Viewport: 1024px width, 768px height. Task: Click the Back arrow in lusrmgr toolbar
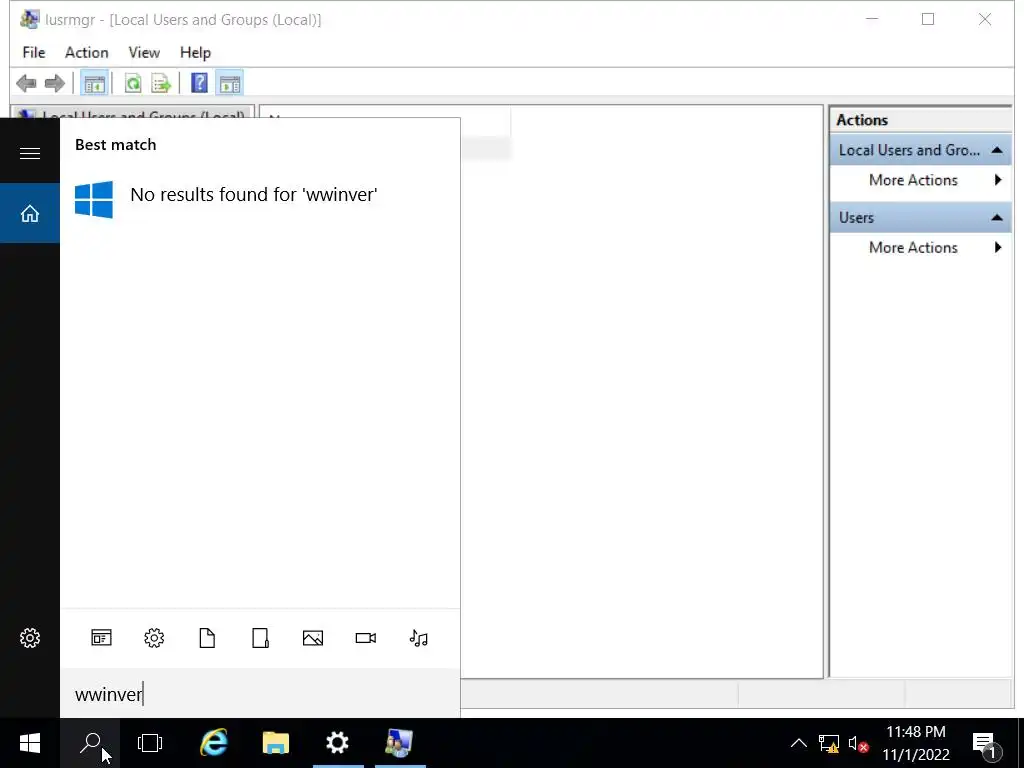click(x=26, y=84)
